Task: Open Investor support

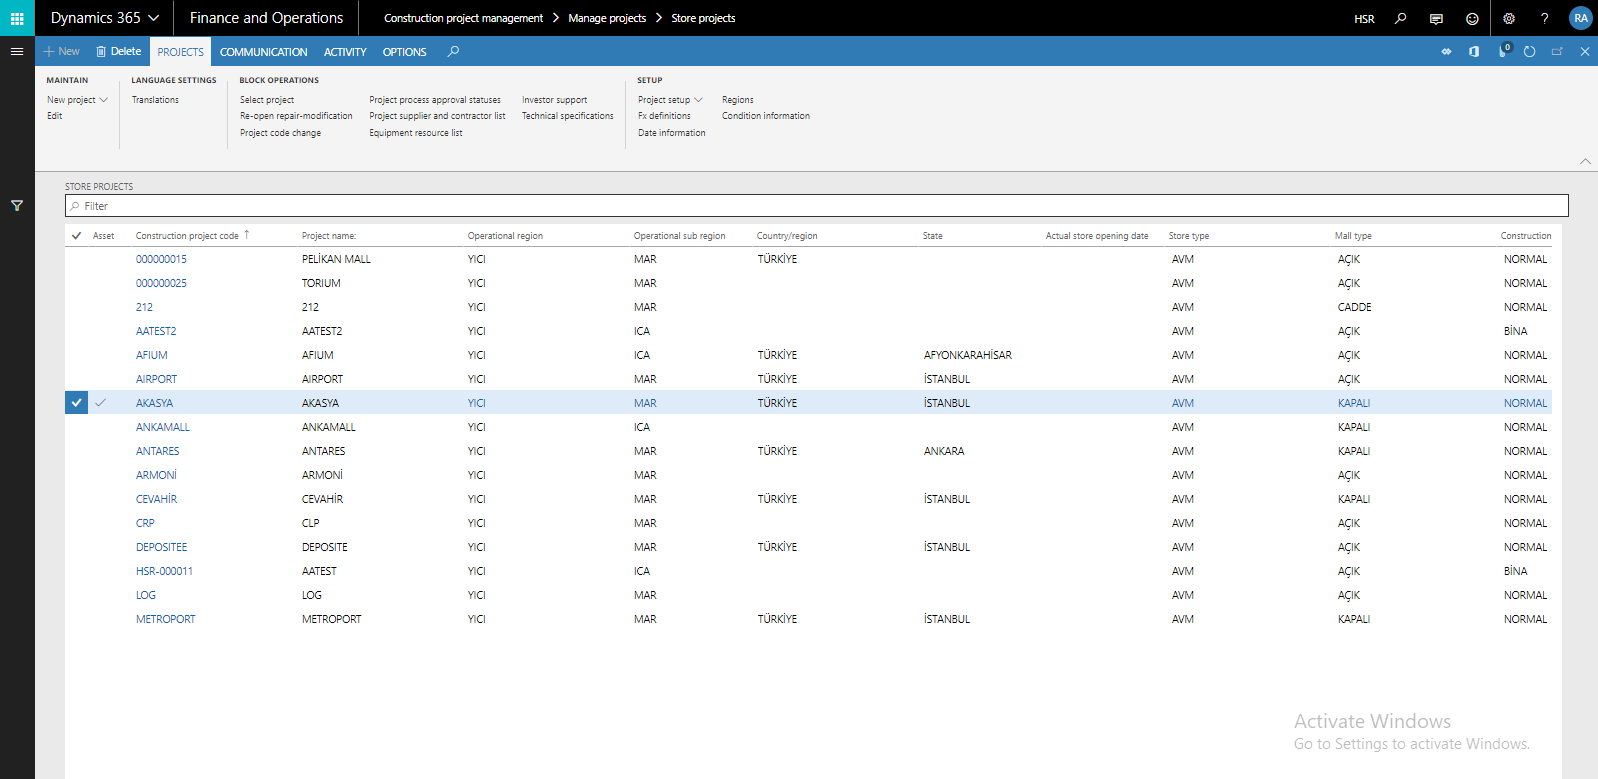Action: pos(554,100)
